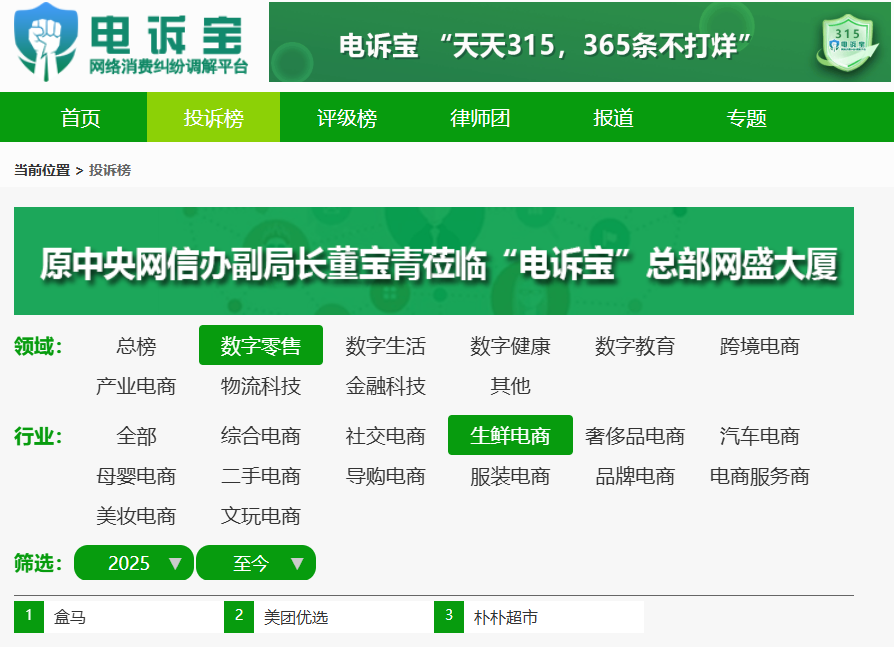Click the 电诉宝 fist shield logo

click(46, 42)
